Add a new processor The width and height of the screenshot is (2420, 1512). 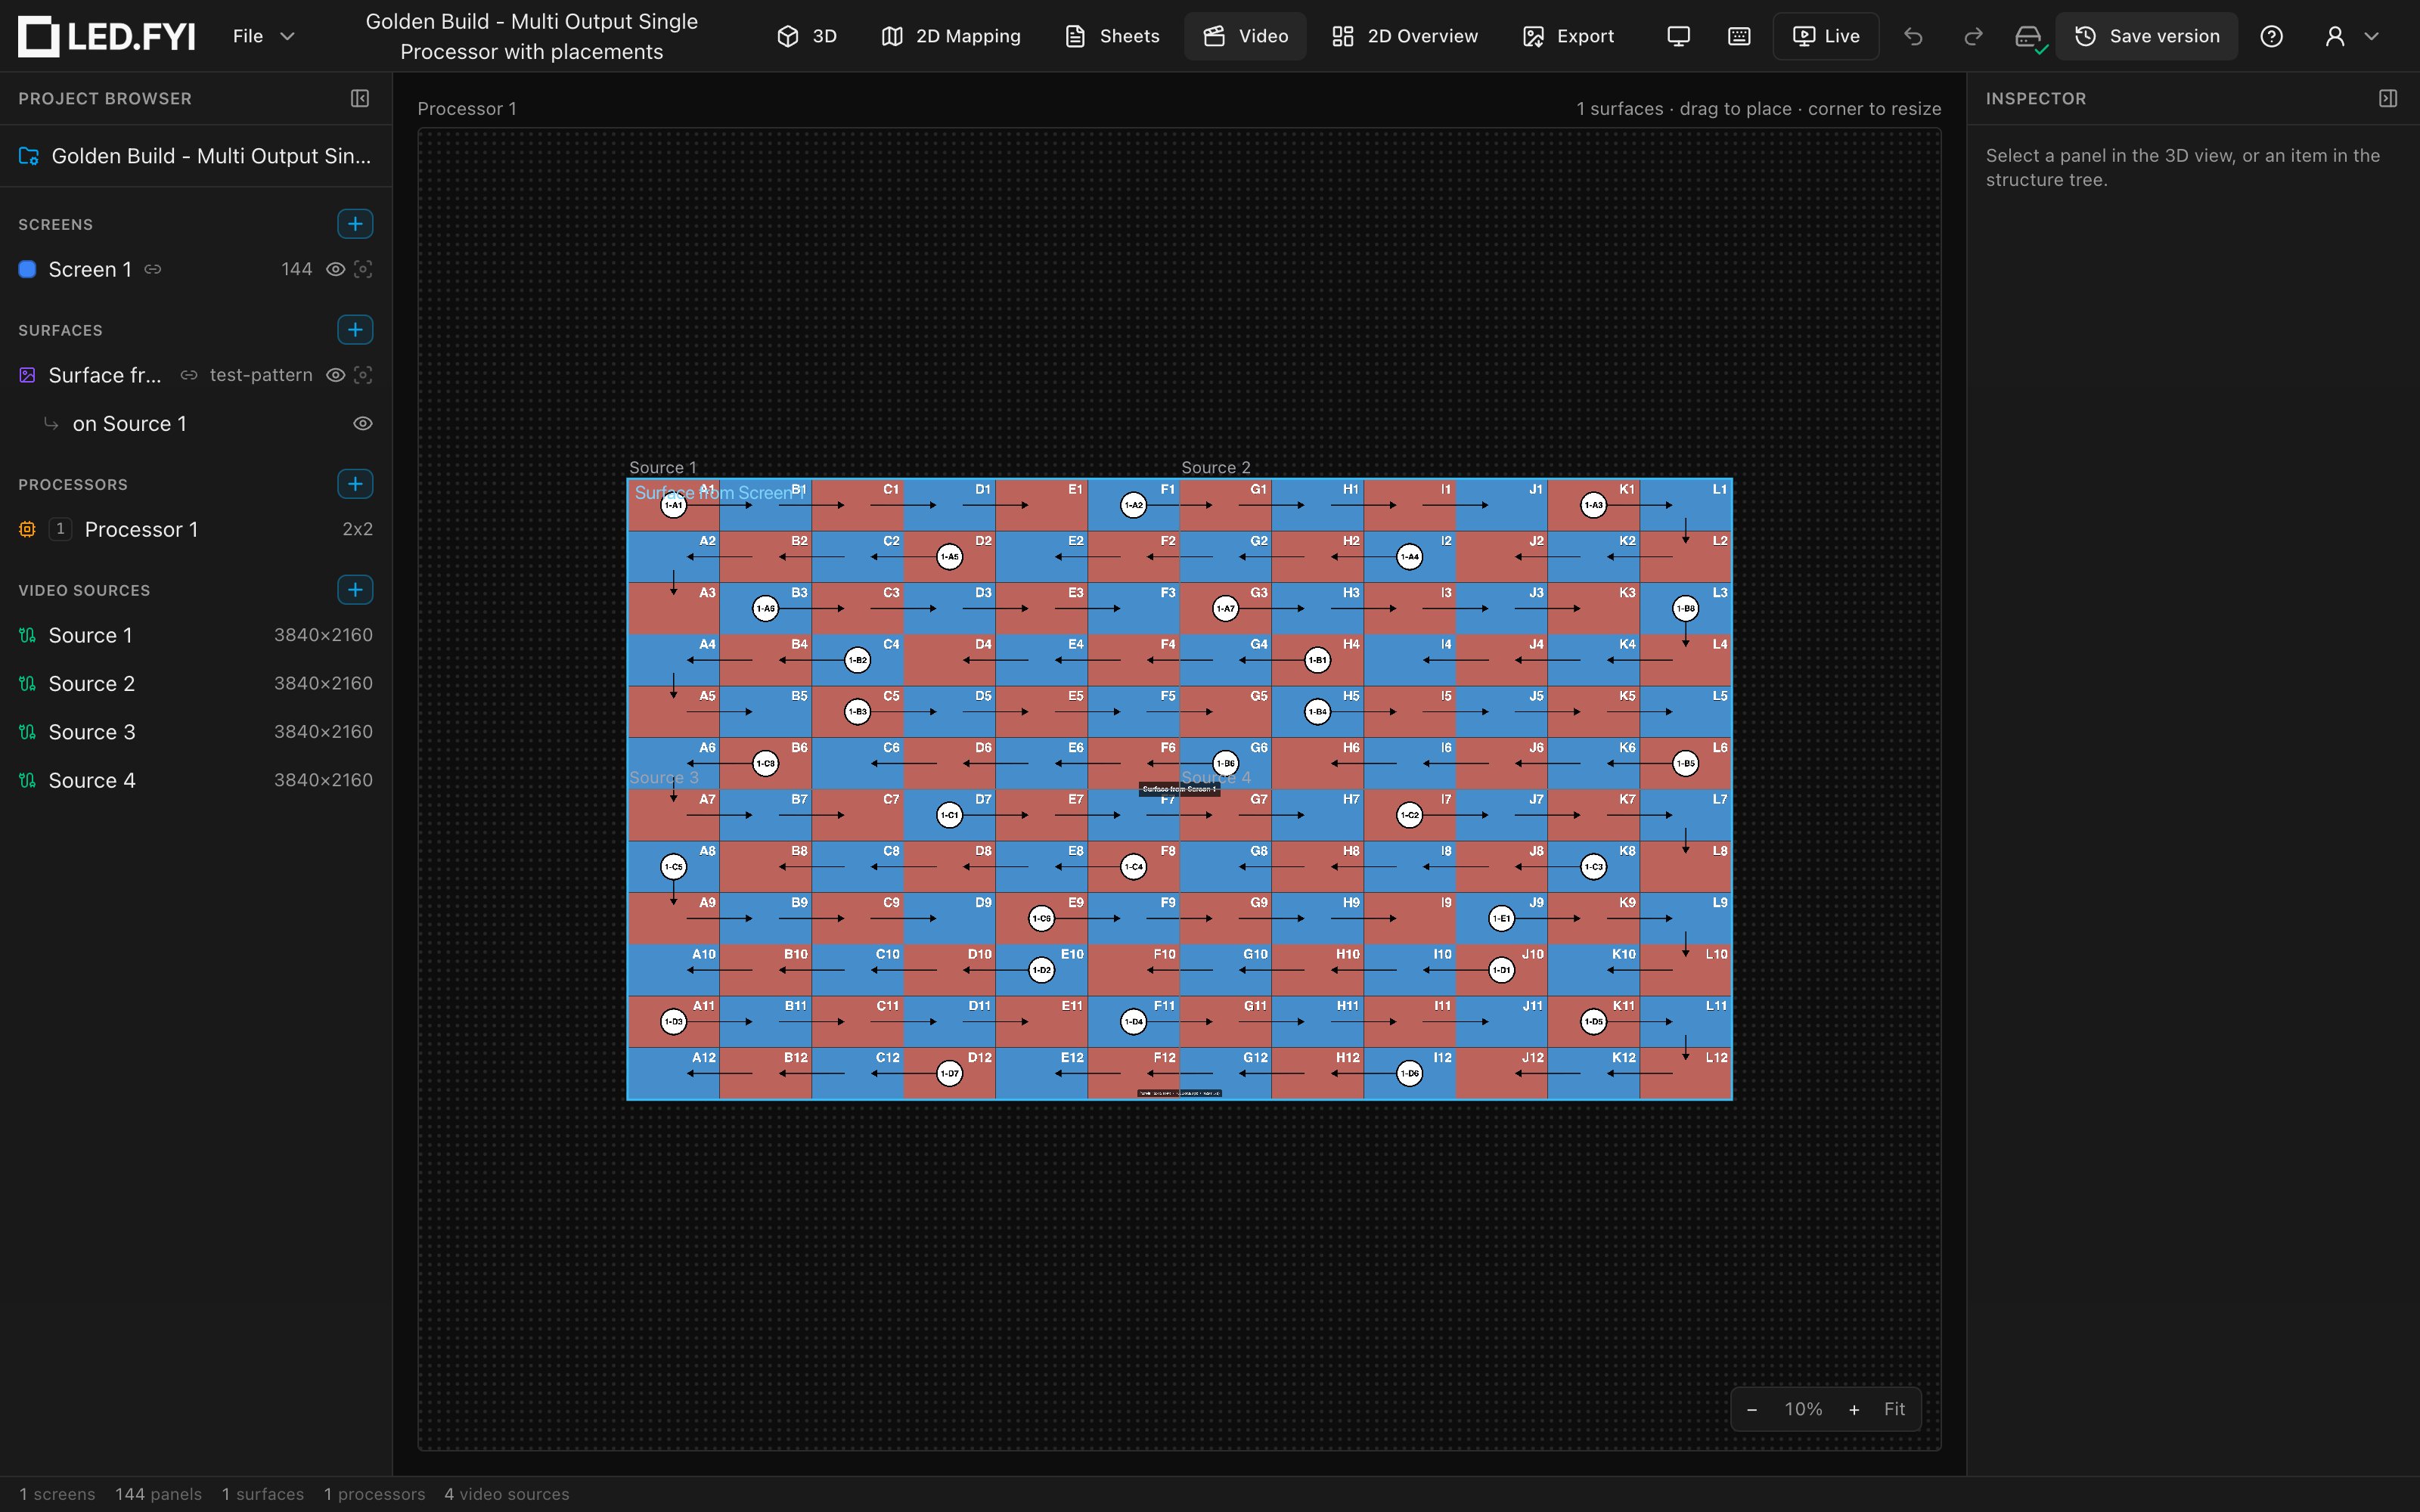[x=355, y=484]
